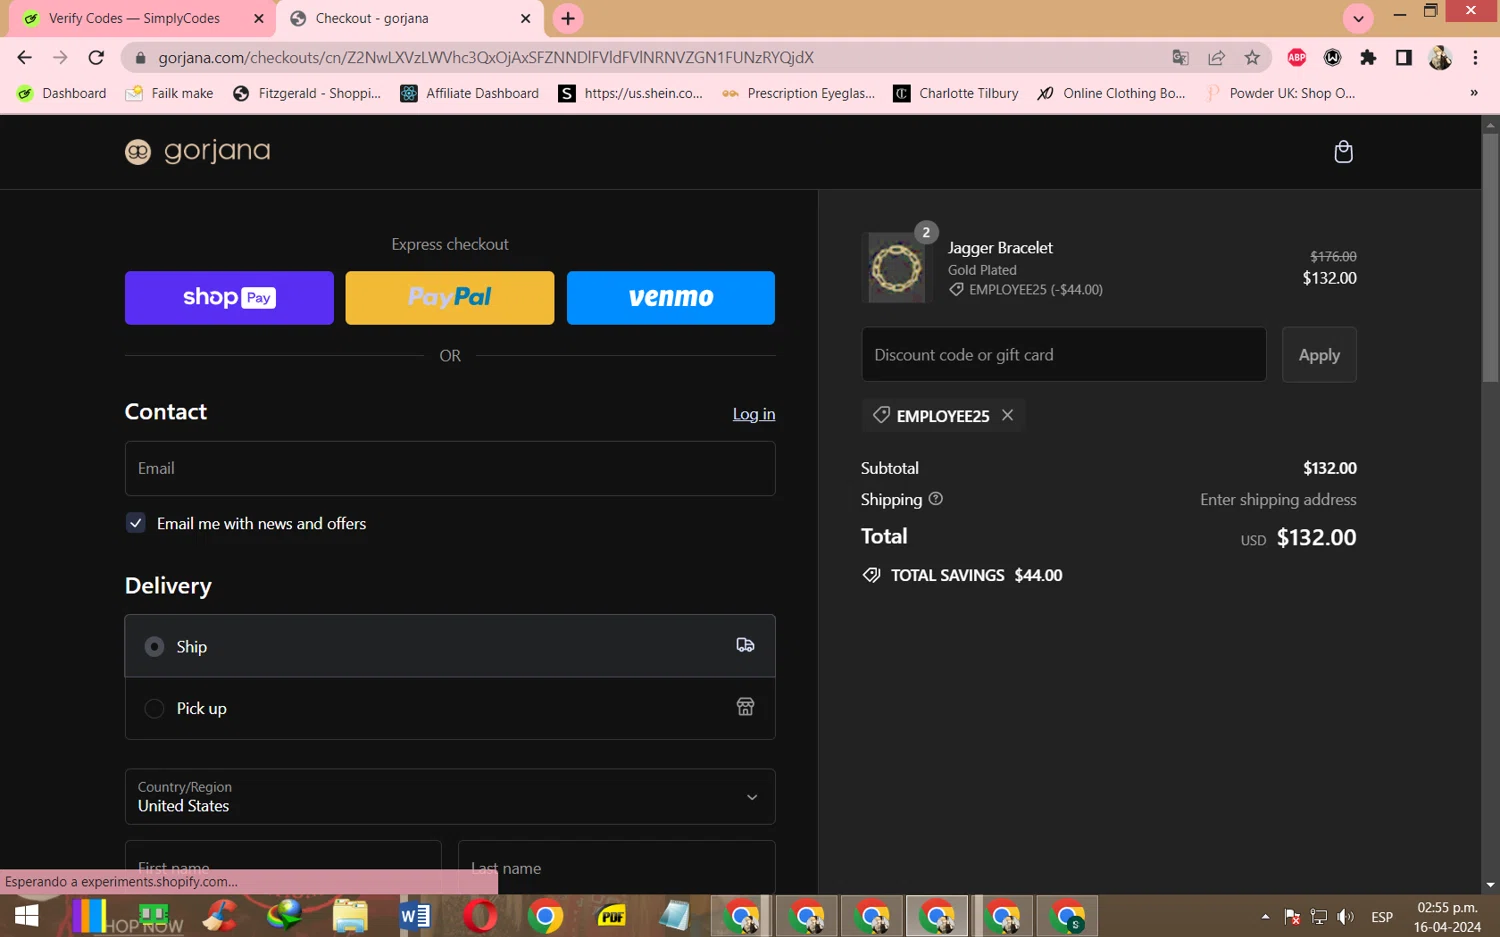Click the Apply discount button
1500x937 pixels.
pyautogui.click(x=1319, y=354)
